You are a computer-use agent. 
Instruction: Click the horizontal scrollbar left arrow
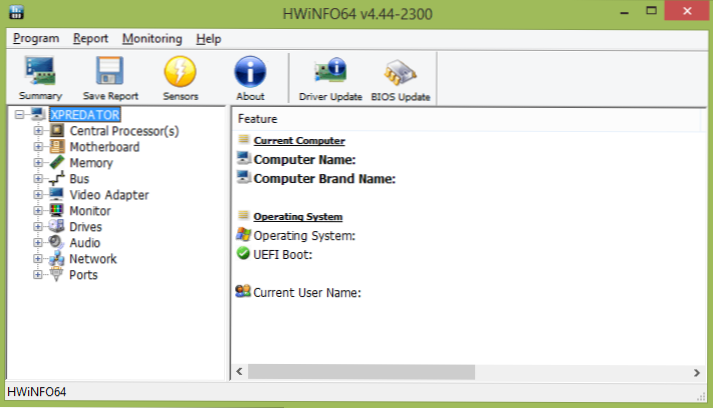pos(239,372)
